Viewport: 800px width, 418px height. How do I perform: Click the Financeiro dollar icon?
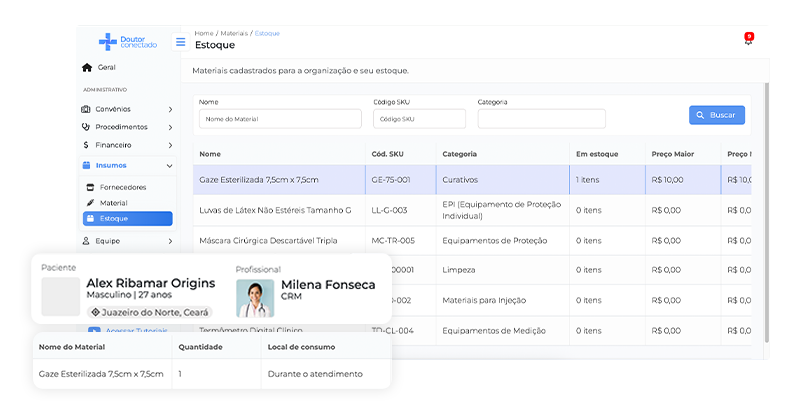pyautogui.click(x=86, y=145)
